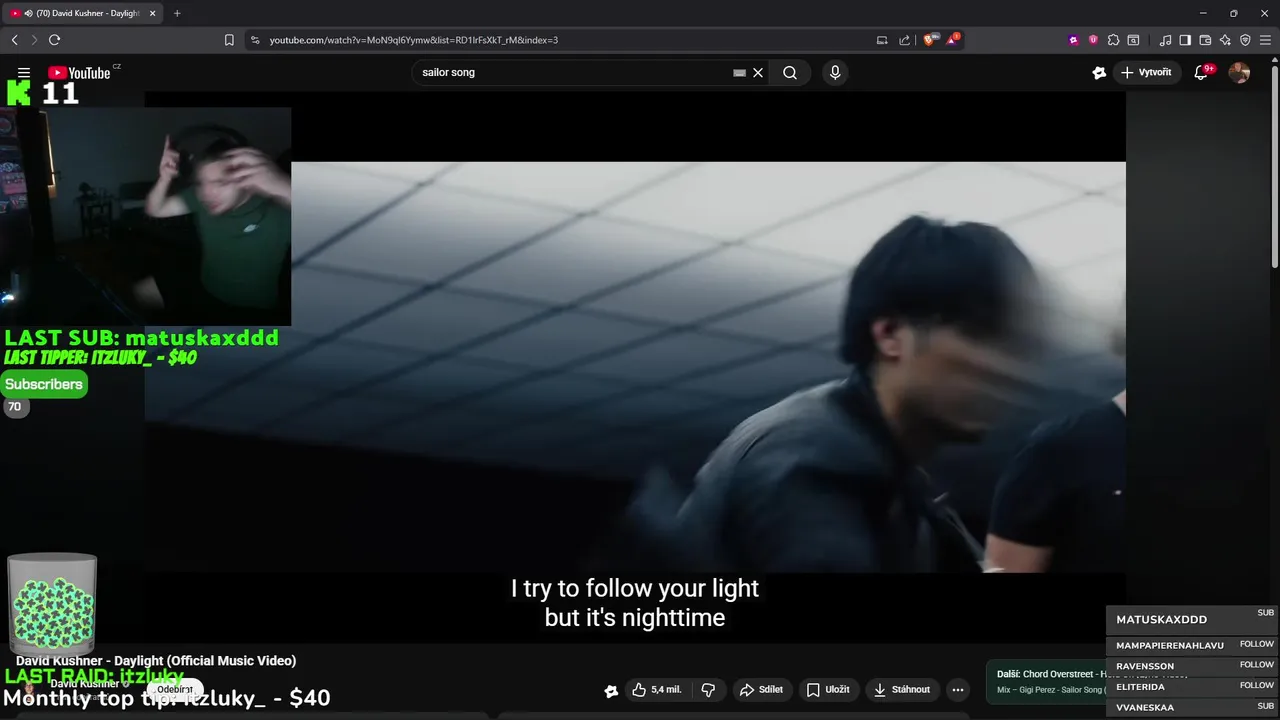Click 'LAST SUB: matuskaxddd' overlay text

(141, 338)
